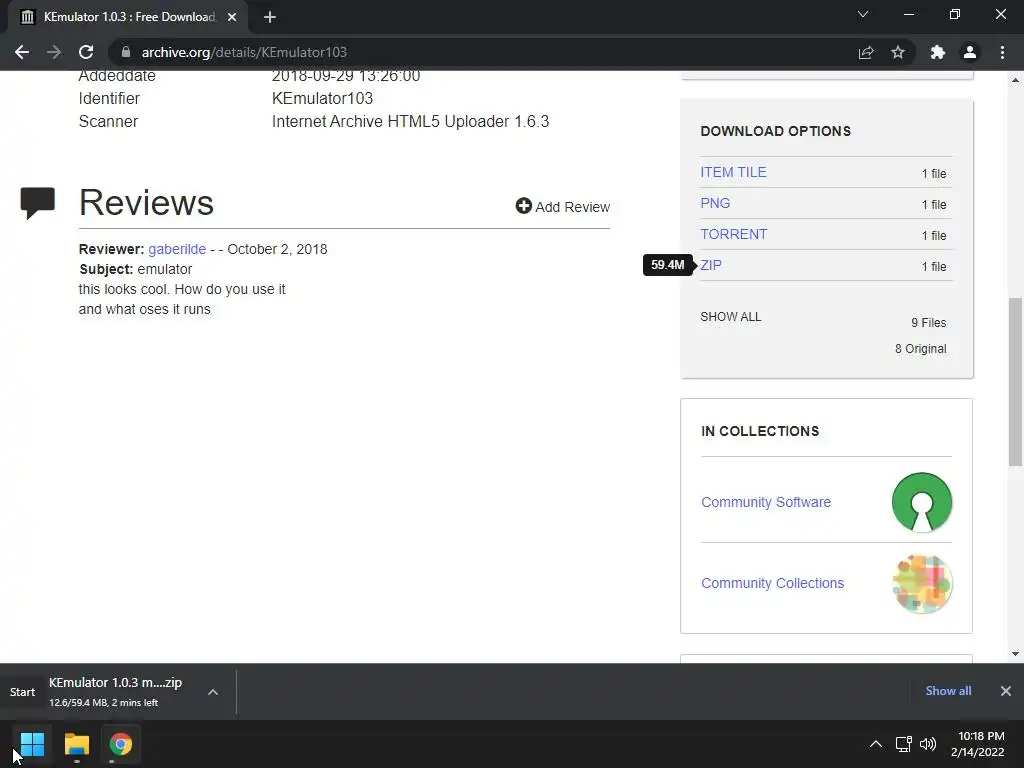Bookmark this tab with star icon
The image size is (1024, 768).
pyautogui.click(x=898, y=52)
